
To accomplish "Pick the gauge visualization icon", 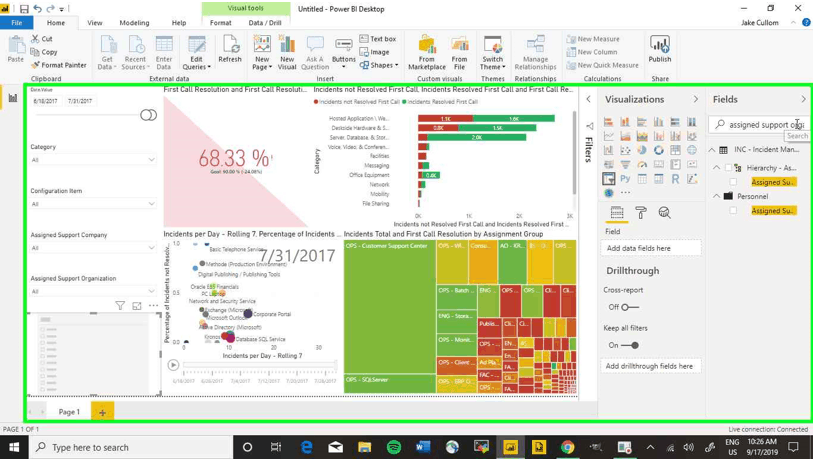I will point(642,165).
